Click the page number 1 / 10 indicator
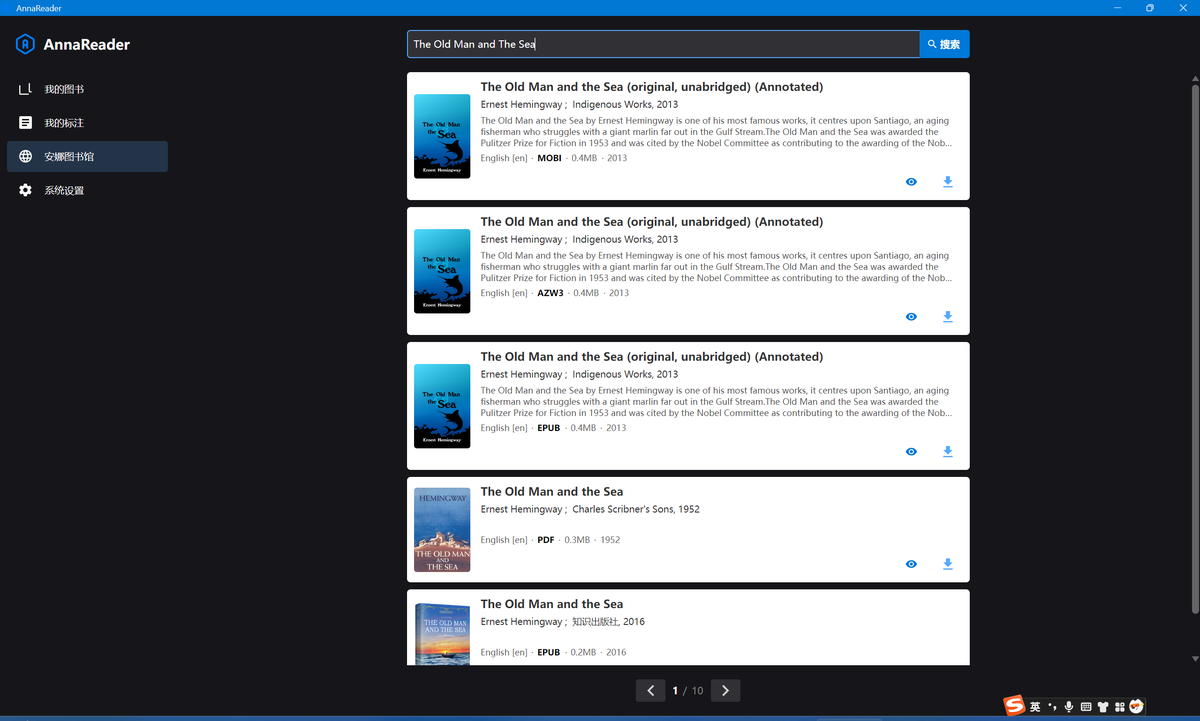This screenshot has height=721, width=1200. (x=688, y=691)
